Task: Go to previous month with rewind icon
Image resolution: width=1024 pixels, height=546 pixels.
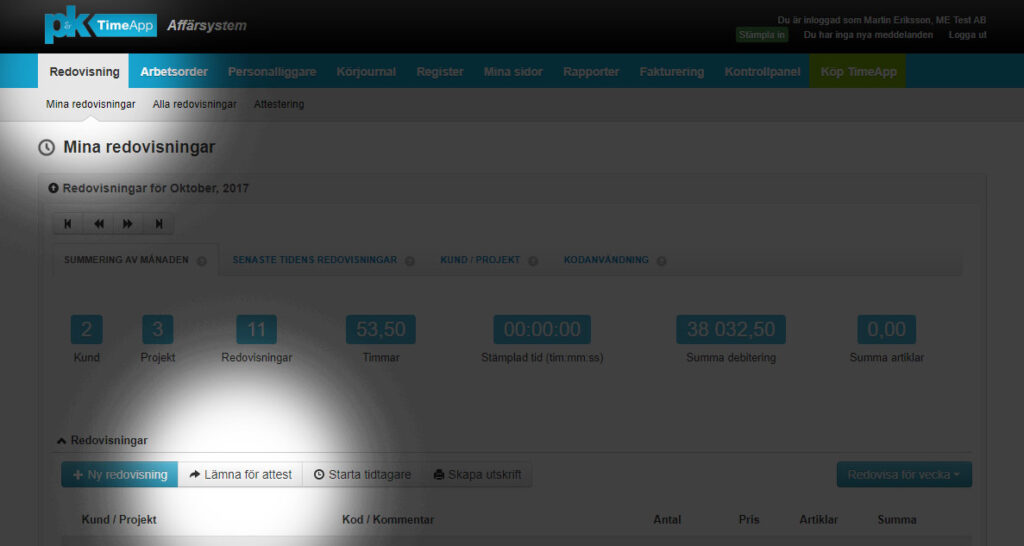Action: click(x=98, y=224)
